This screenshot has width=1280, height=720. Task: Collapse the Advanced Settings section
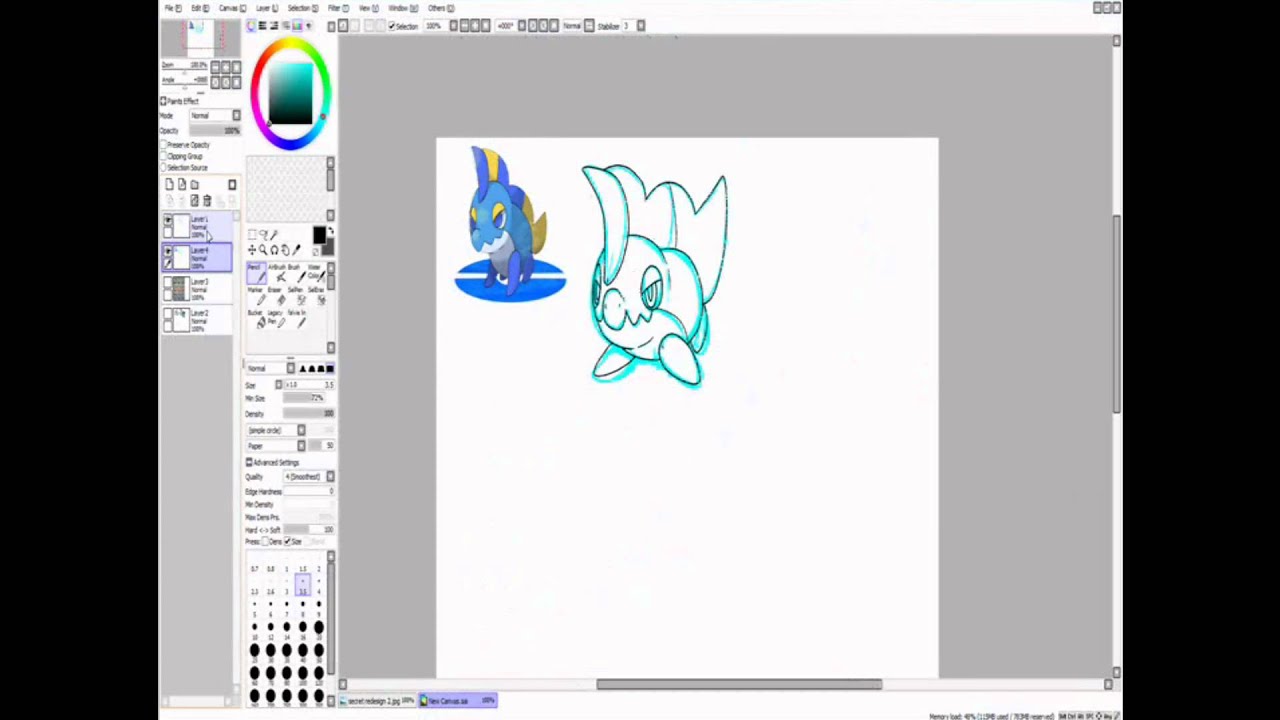point(248,462)
